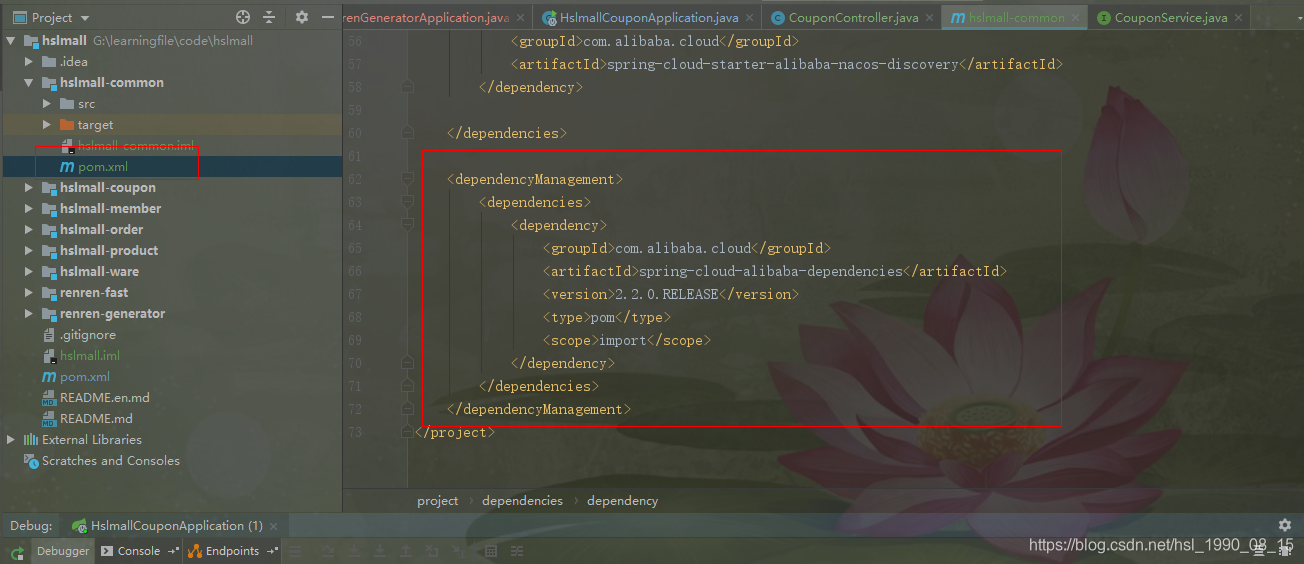
Task: Switch to HslmallCouponApplication.java tab
Action: [649, 18]
